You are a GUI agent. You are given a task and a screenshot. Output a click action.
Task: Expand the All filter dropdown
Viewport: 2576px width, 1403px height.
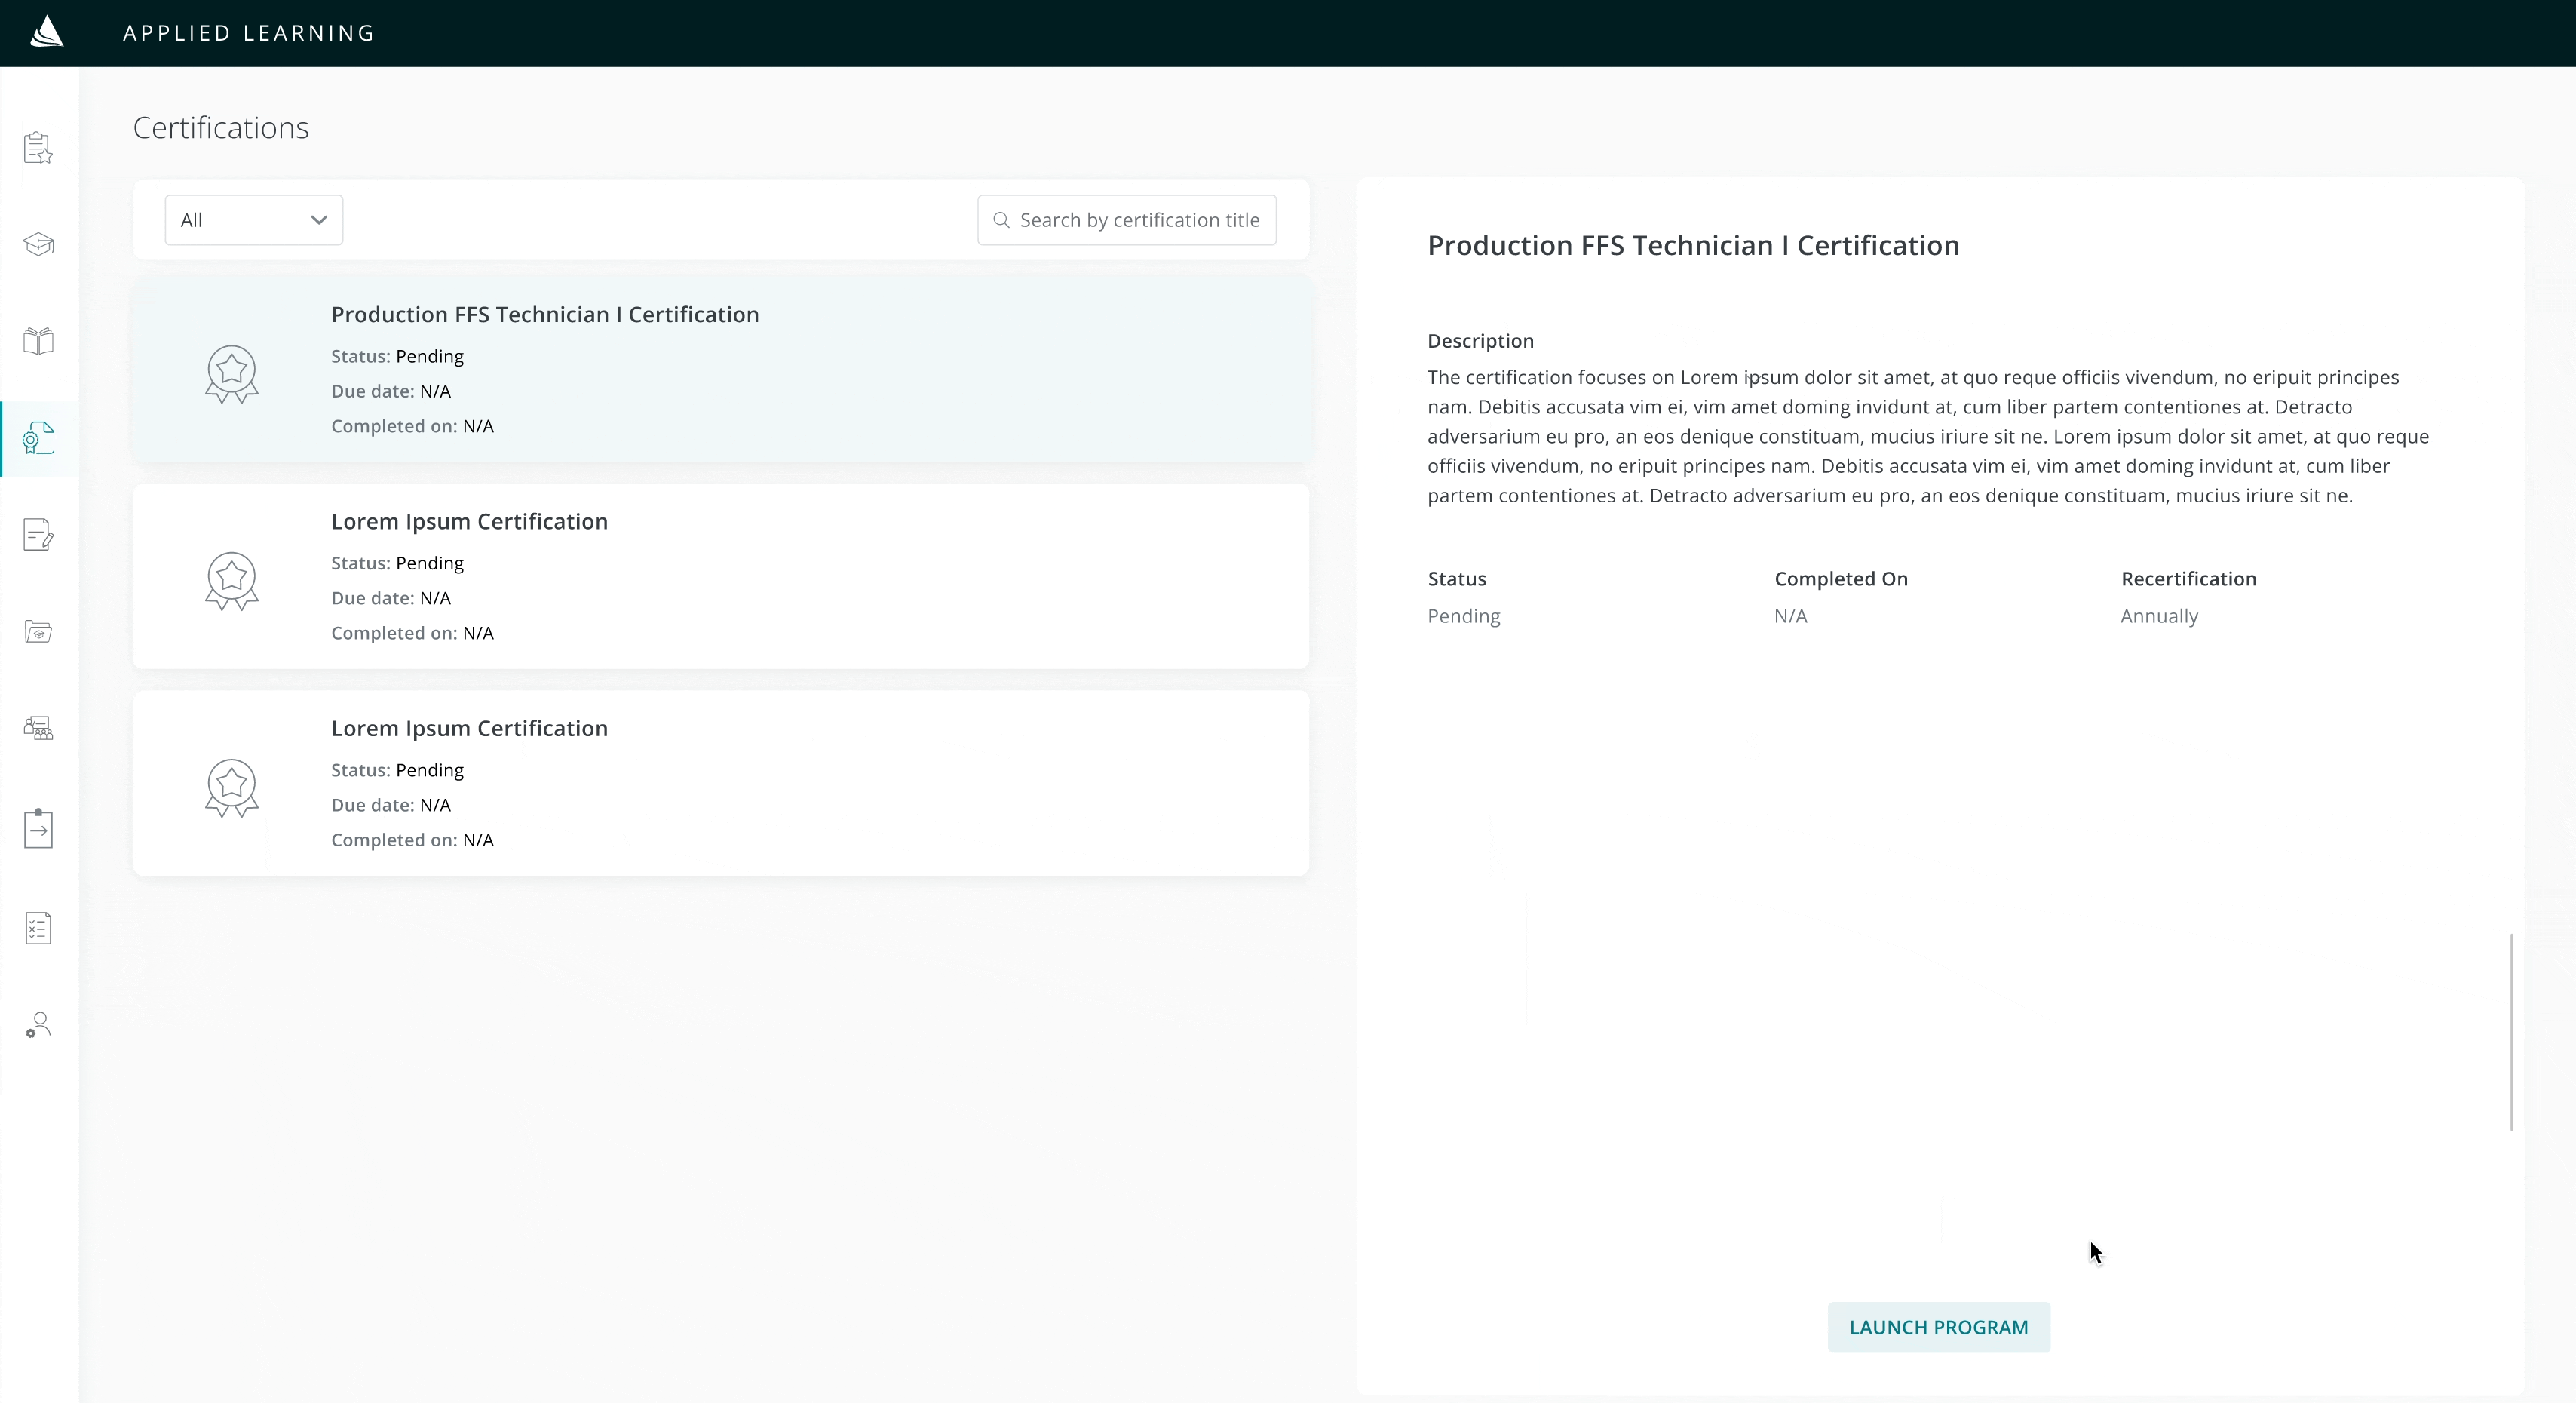click(x=253, y=220)
